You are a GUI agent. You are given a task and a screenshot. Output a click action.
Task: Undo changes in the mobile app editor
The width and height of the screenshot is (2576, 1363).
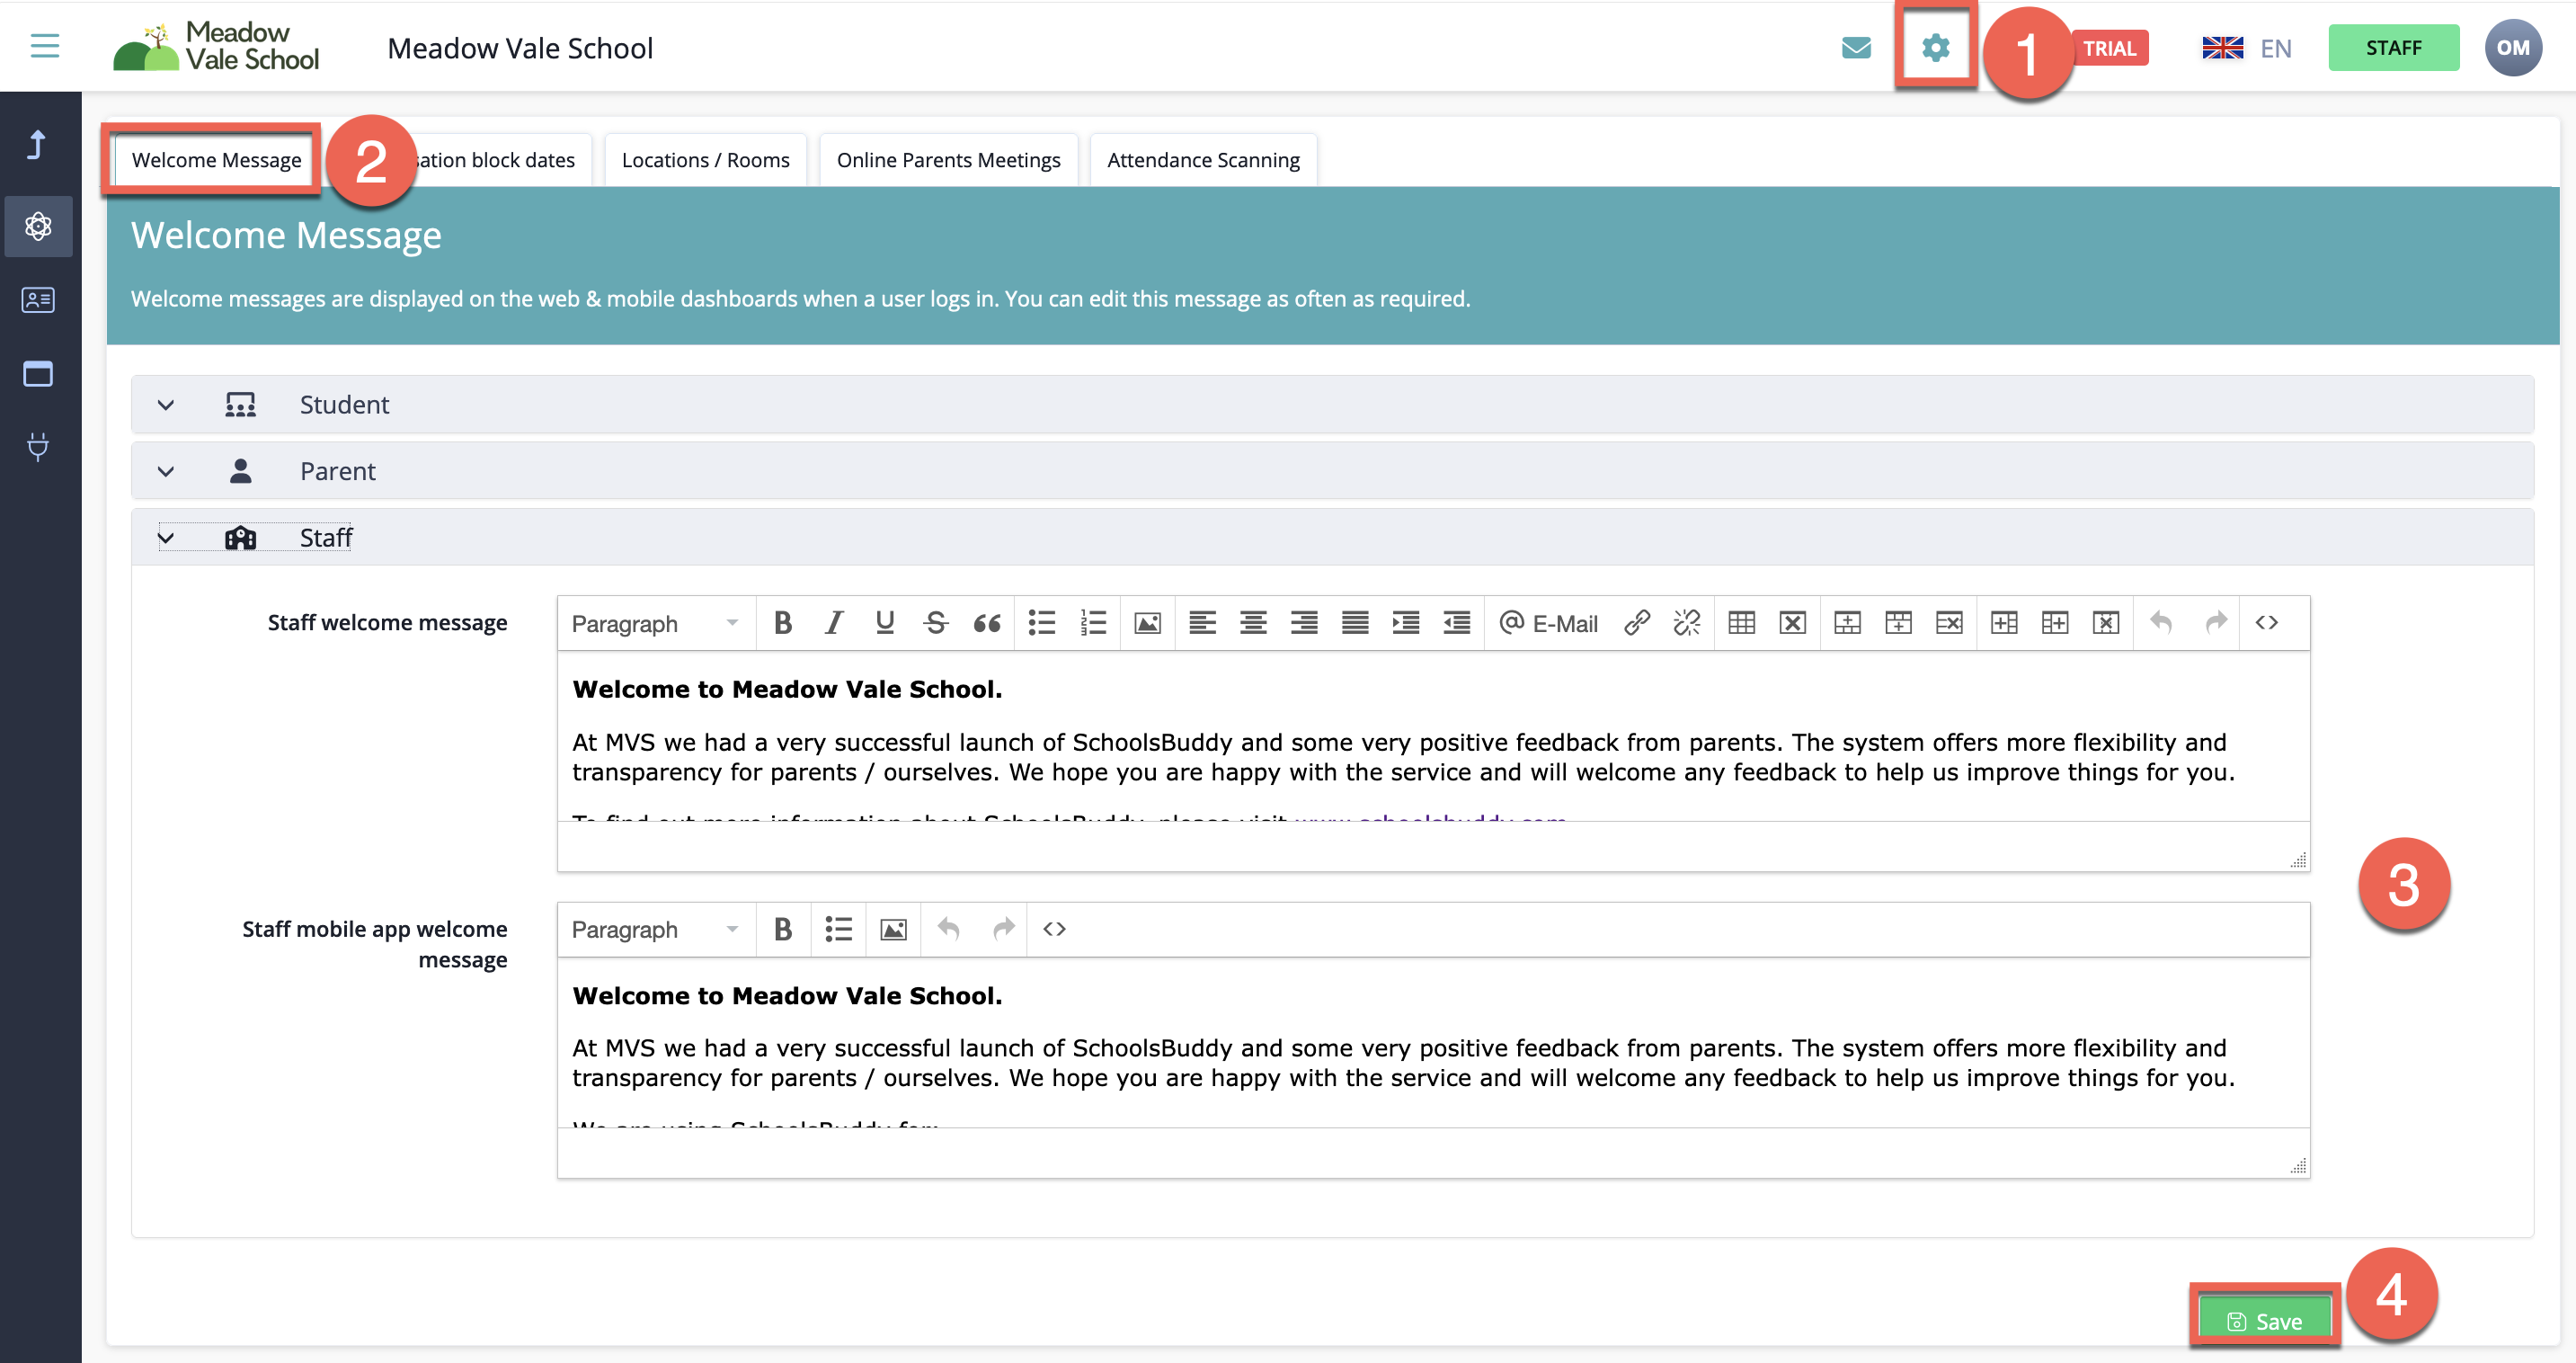pos(948,929)
